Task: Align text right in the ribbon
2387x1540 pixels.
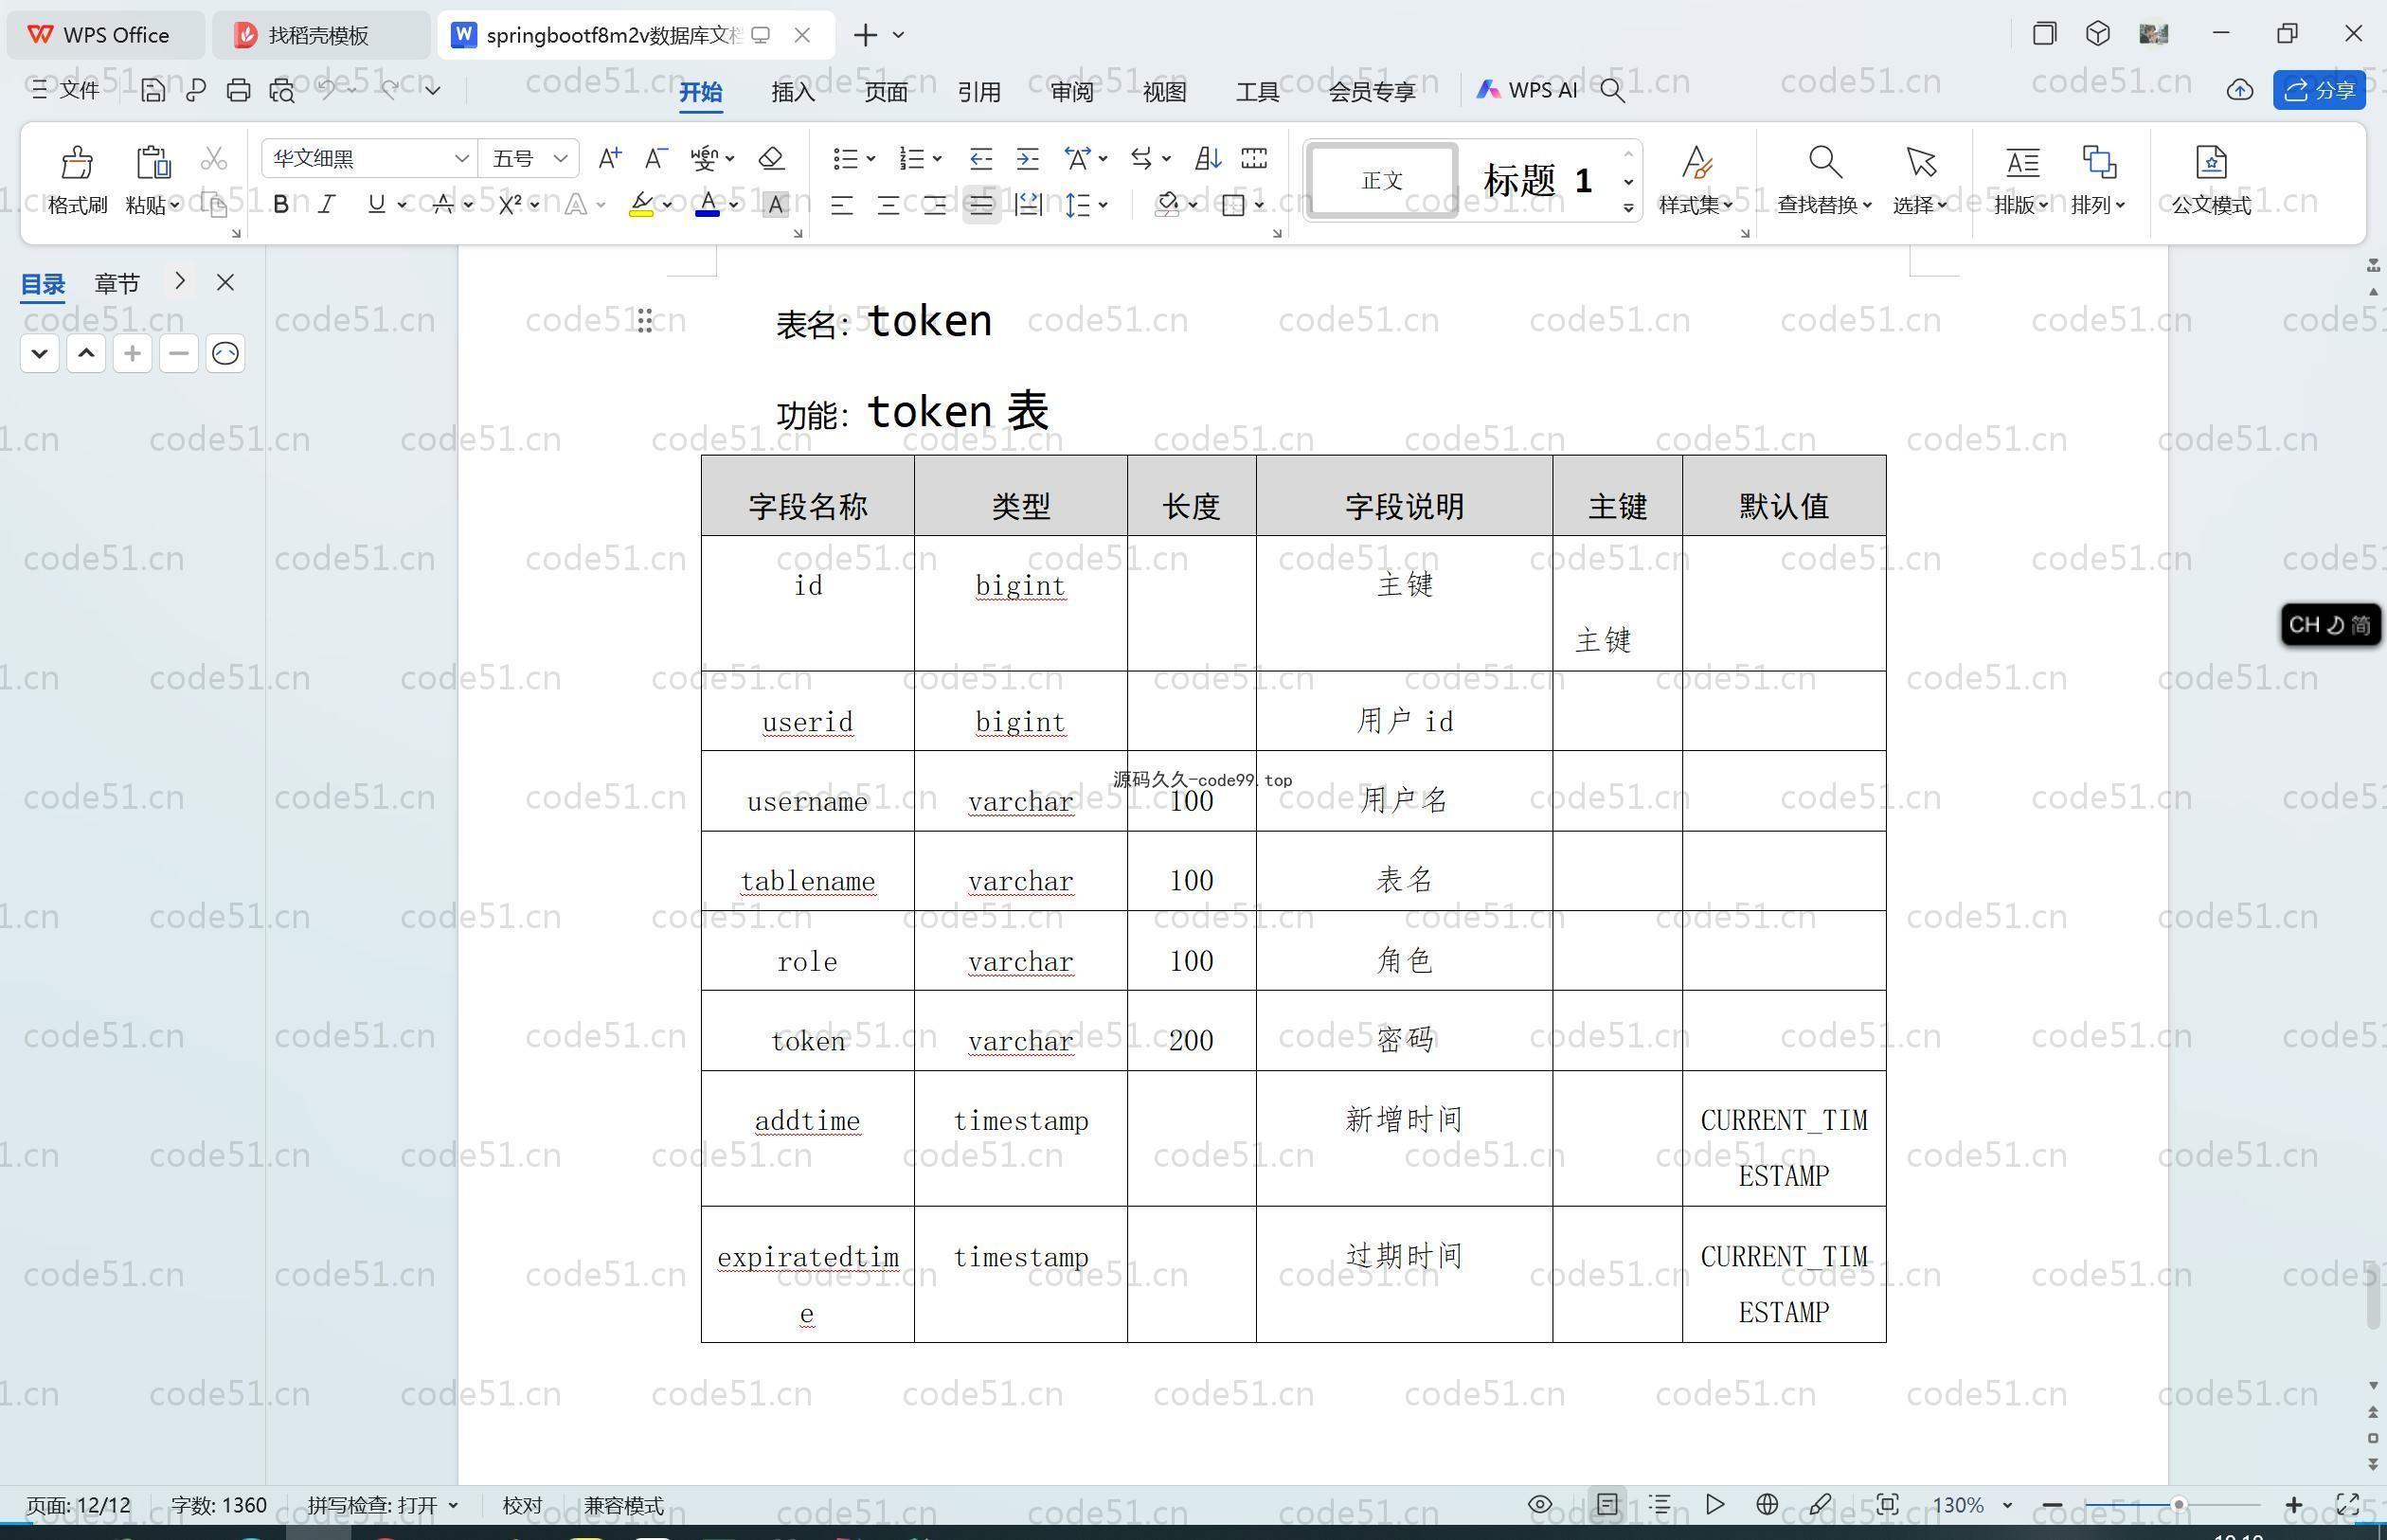Action: 935,205
